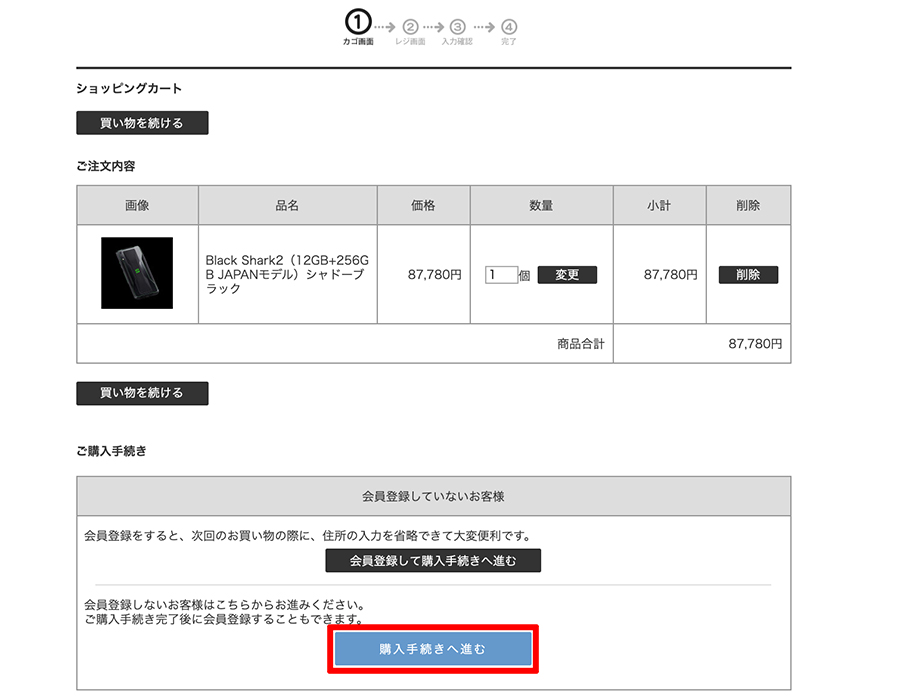Click the 変更 button to update quantity
The width and height of the screenshot is (900, 700).
[567, 275]
